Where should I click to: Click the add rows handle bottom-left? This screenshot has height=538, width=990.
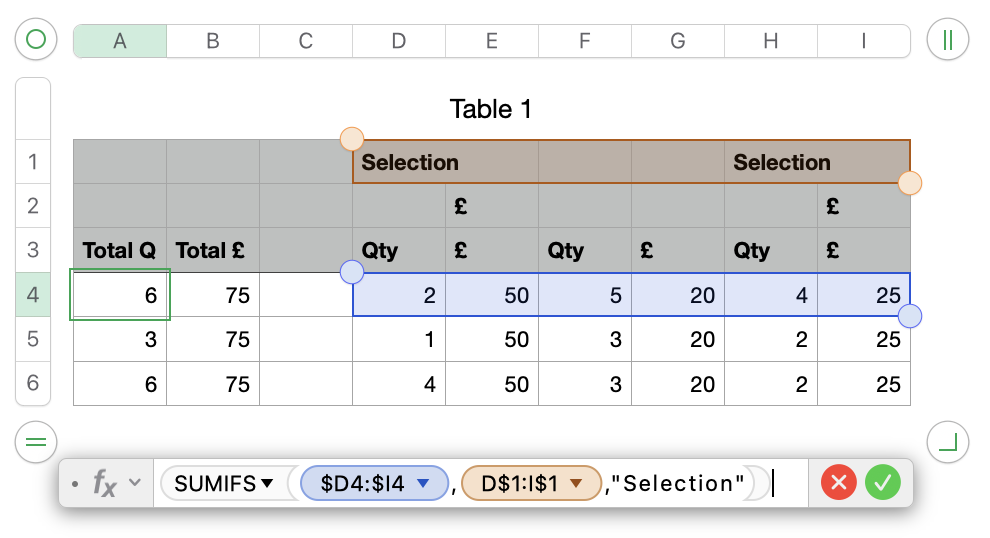[36, 441]
